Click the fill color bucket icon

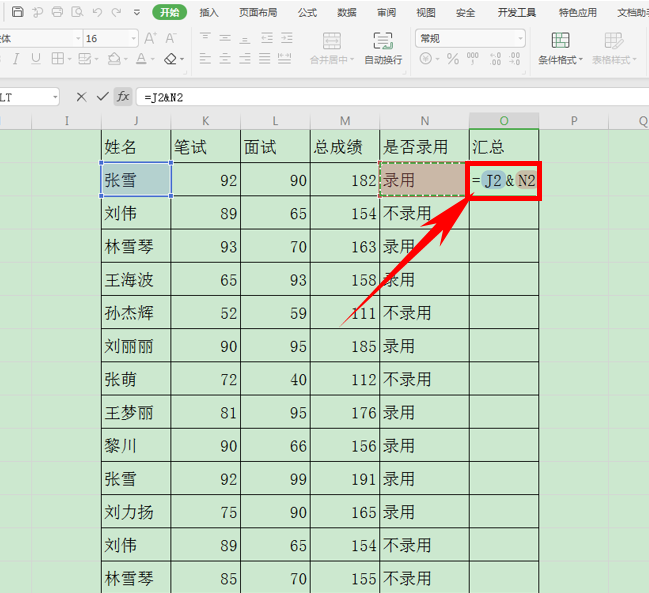coord(114,59)
